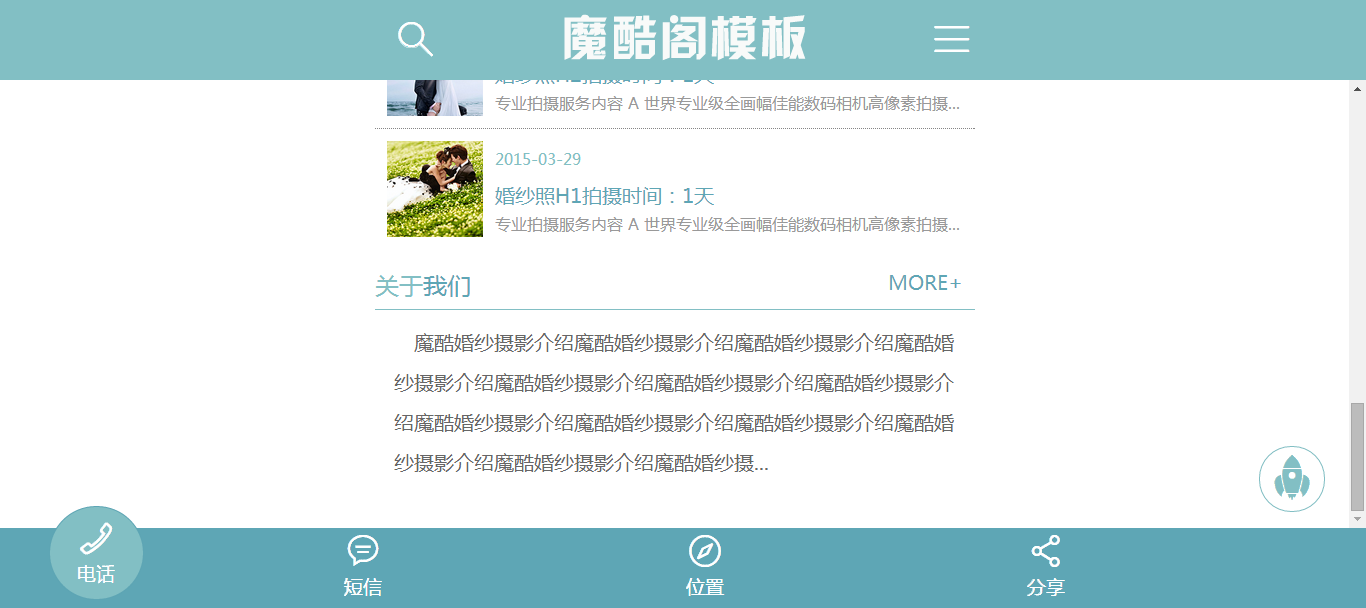Click the couple on grass thumbnail
The width and height of the screenshot is (1366, 608).
435,189
